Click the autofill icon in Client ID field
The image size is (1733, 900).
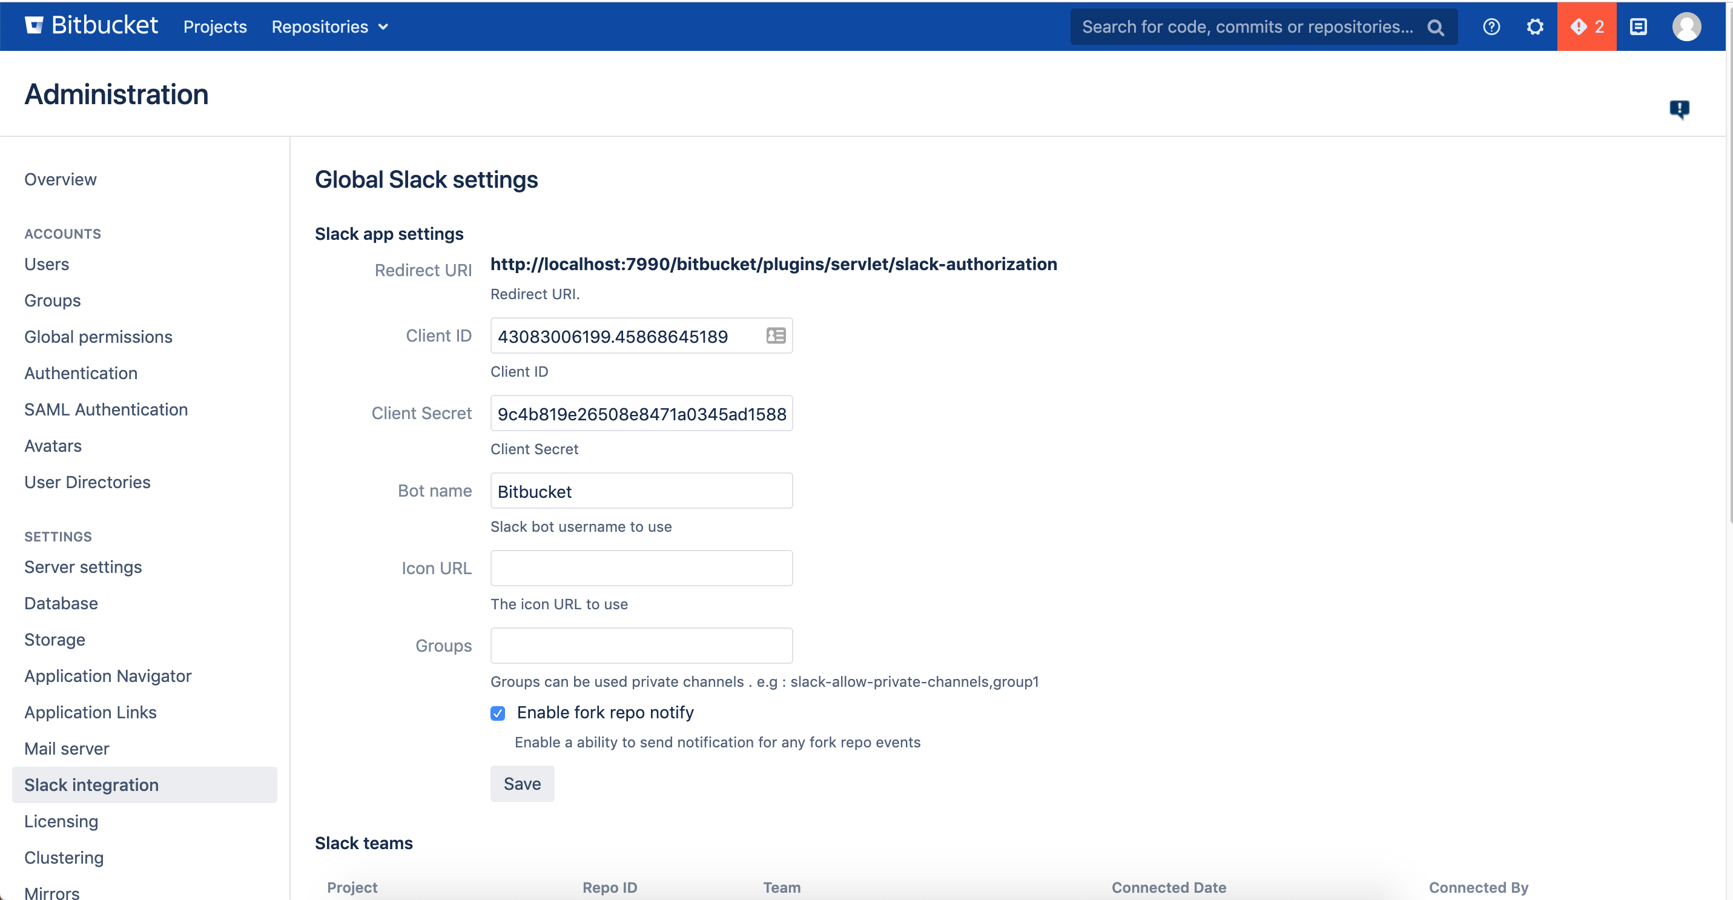click(776, 336)
